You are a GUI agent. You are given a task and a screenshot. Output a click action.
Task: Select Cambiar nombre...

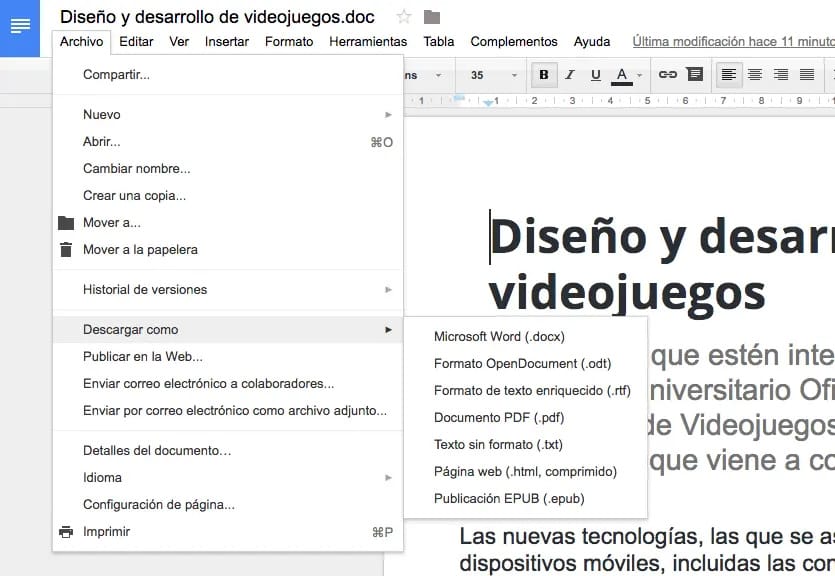228,169
